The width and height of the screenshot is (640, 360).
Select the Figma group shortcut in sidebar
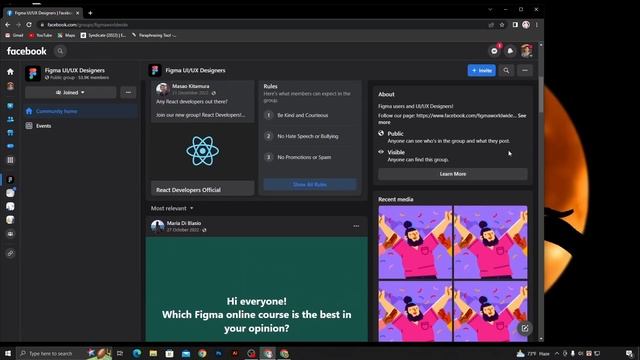pos(10,180)
